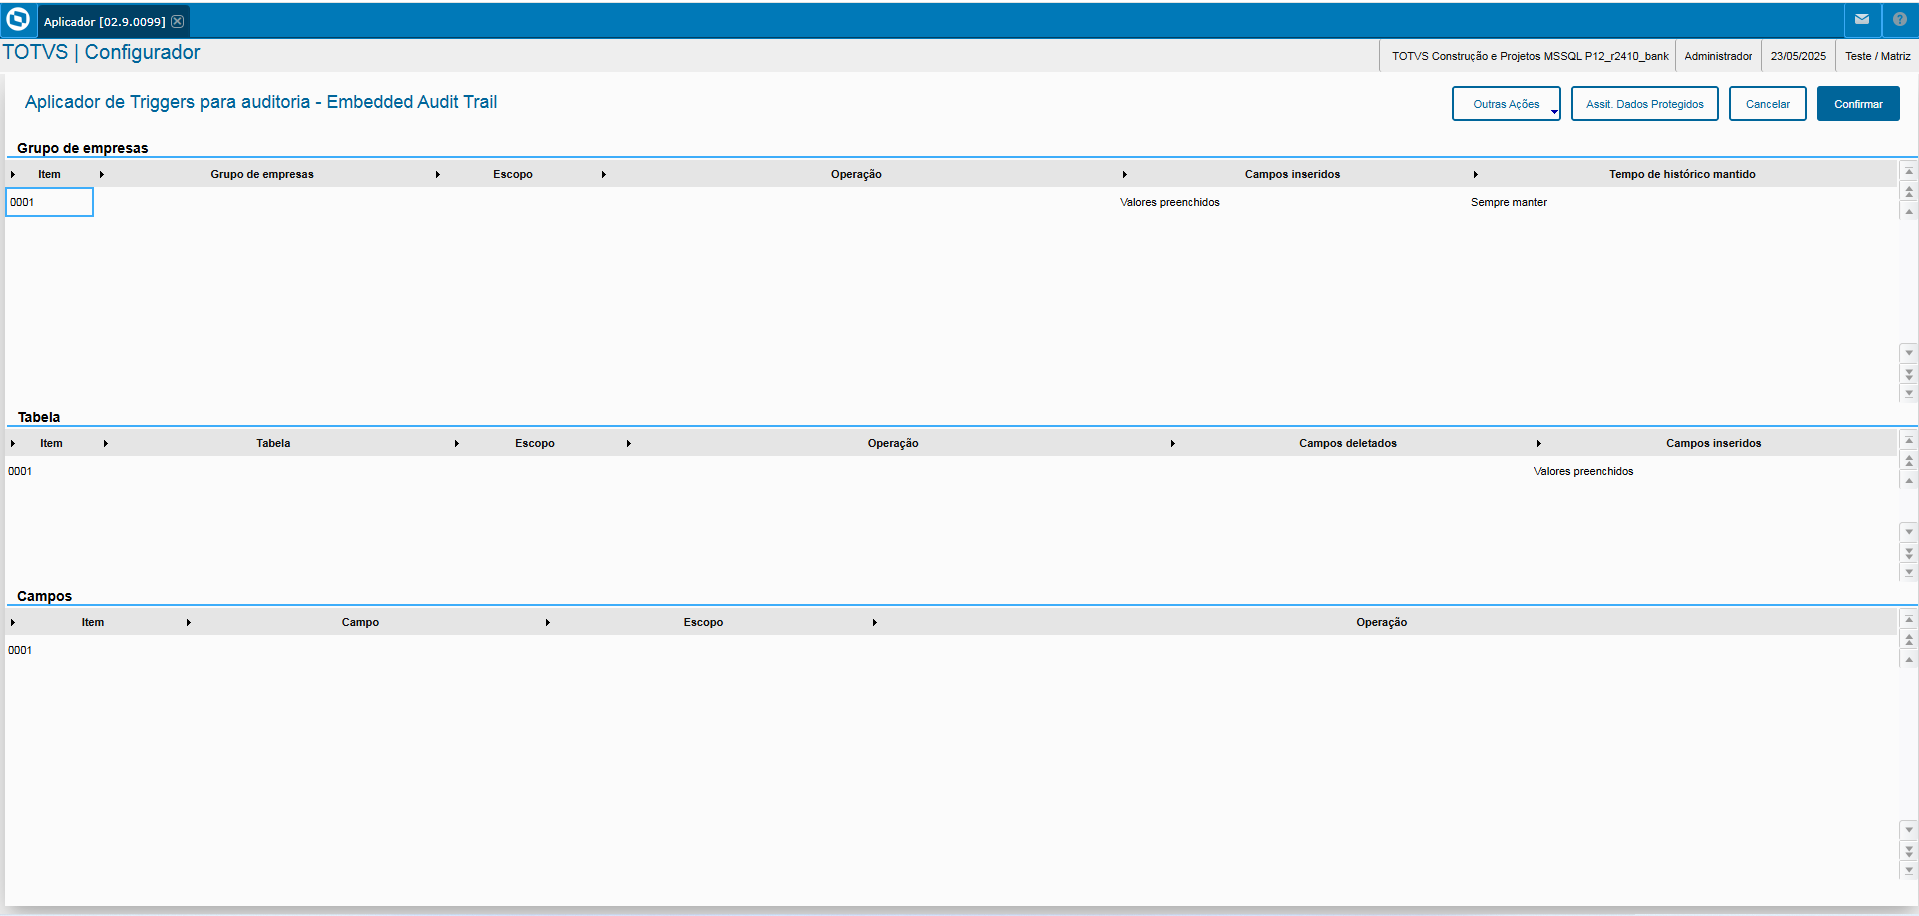Click the help icon in the top corner
Image resolution: width=1919 pixels, height=916 pixels.
pos(1899,19)
